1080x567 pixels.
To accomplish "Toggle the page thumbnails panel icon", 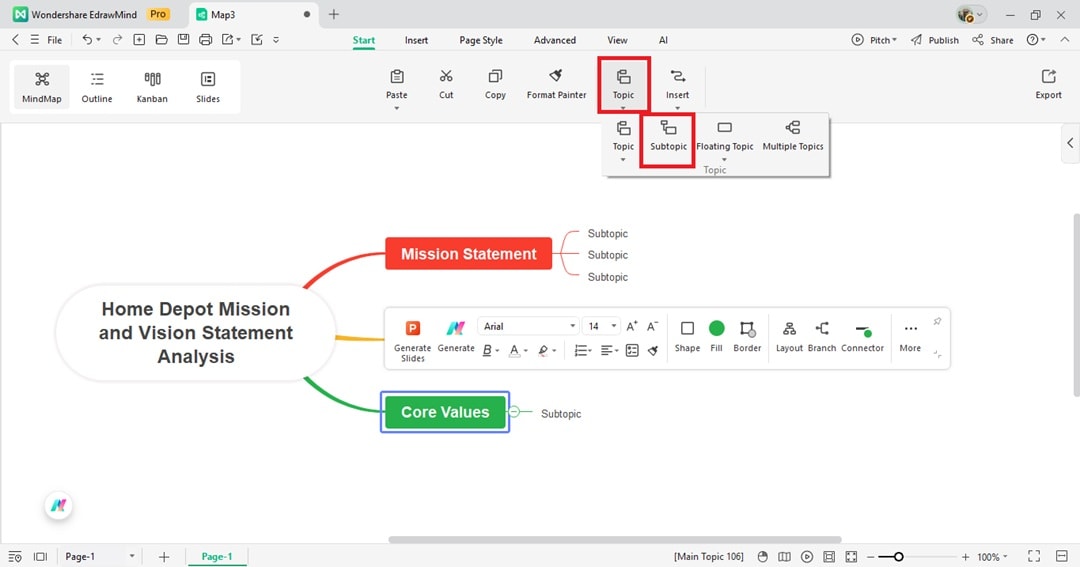I will point(41,557).
